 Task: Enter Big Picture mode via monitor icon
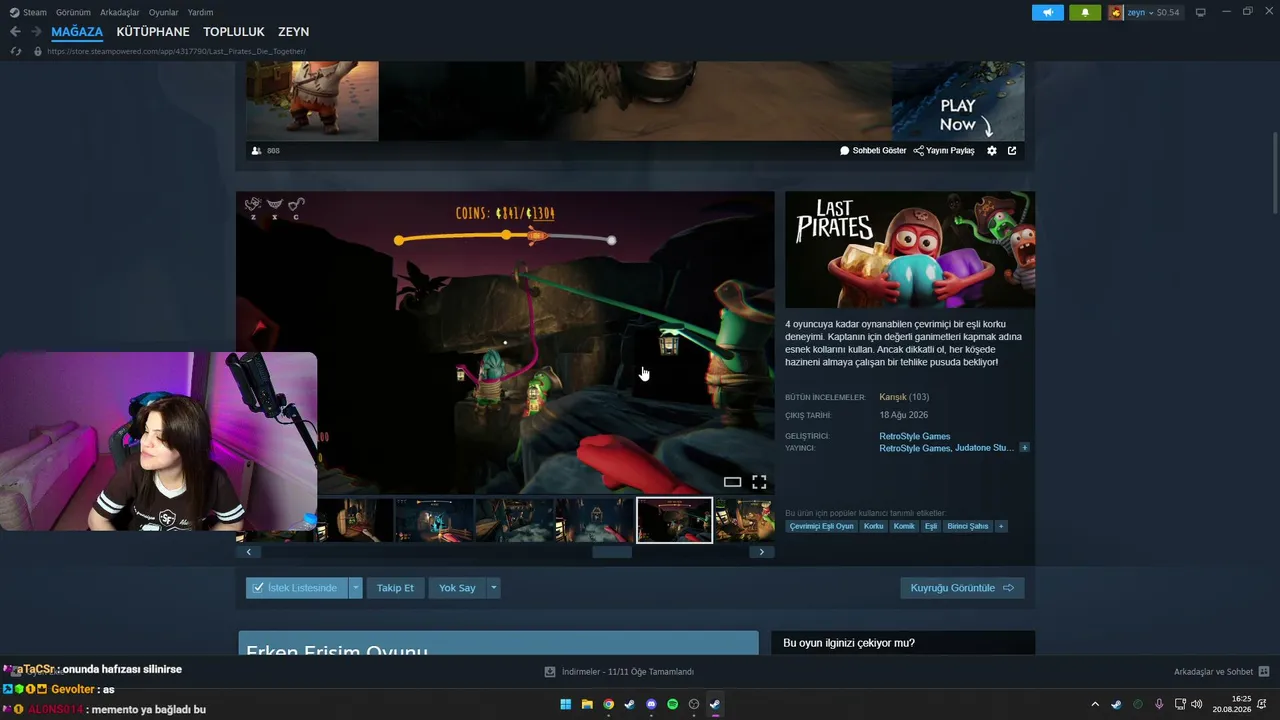(1201, 12)
